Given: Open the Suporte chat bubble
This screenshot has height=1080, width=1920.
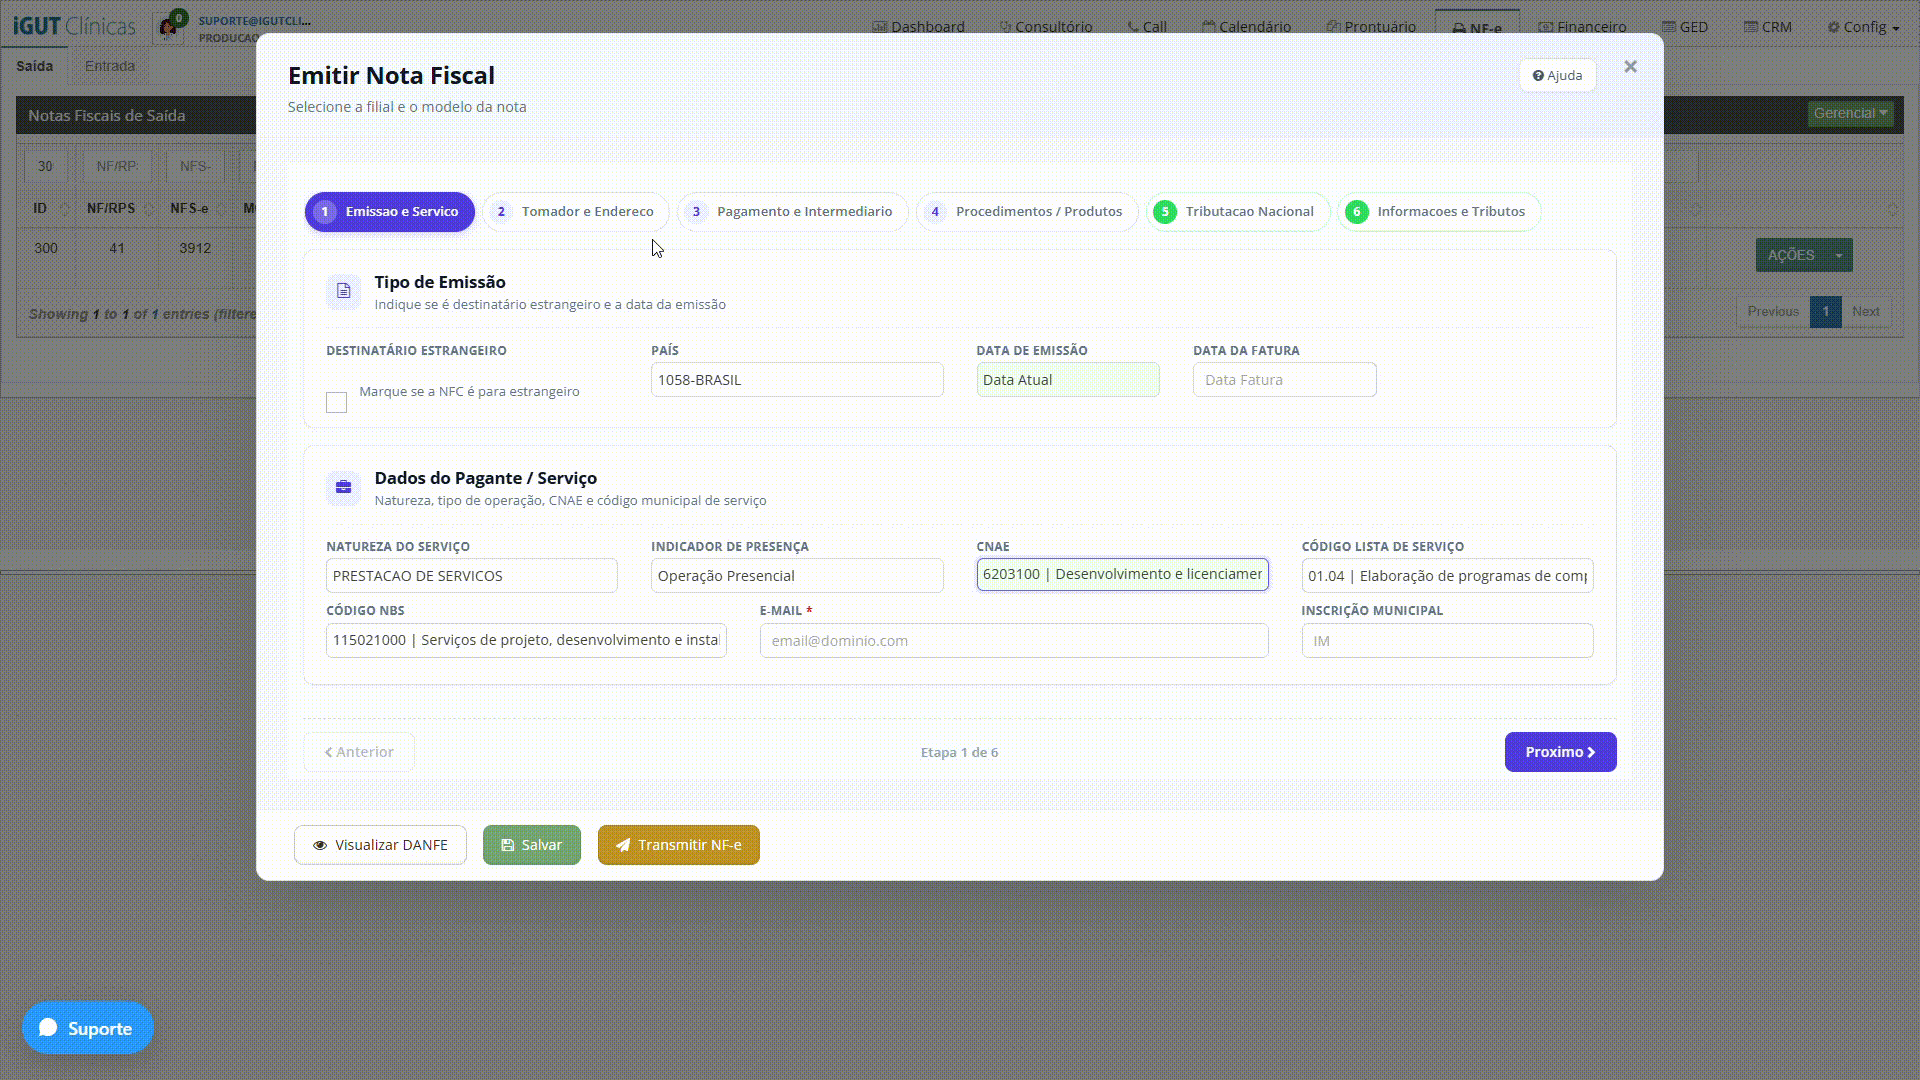Looking at the screenshot, I should pos(88,1028).
